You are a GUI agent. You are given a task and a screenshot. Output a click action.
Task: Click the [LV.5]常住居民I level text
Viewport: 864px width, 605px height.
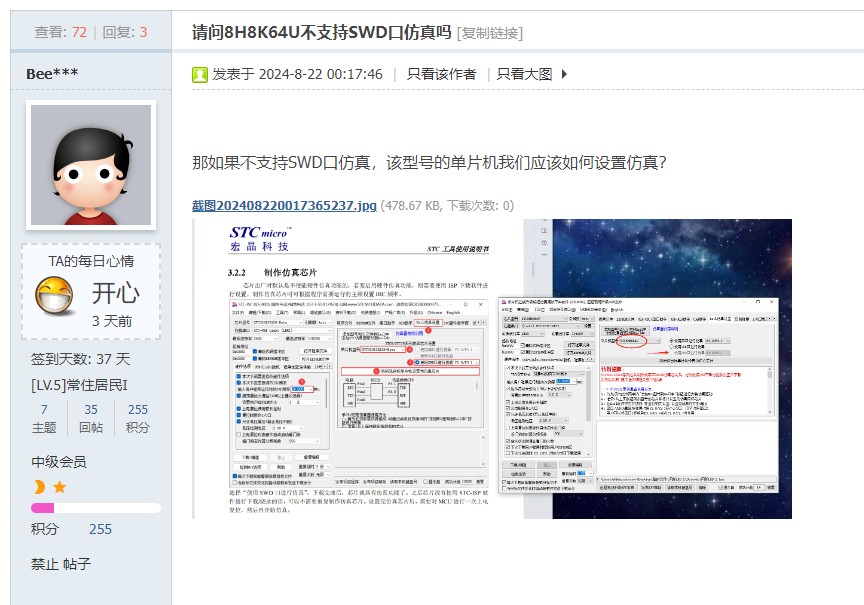[x=79, y=385]
